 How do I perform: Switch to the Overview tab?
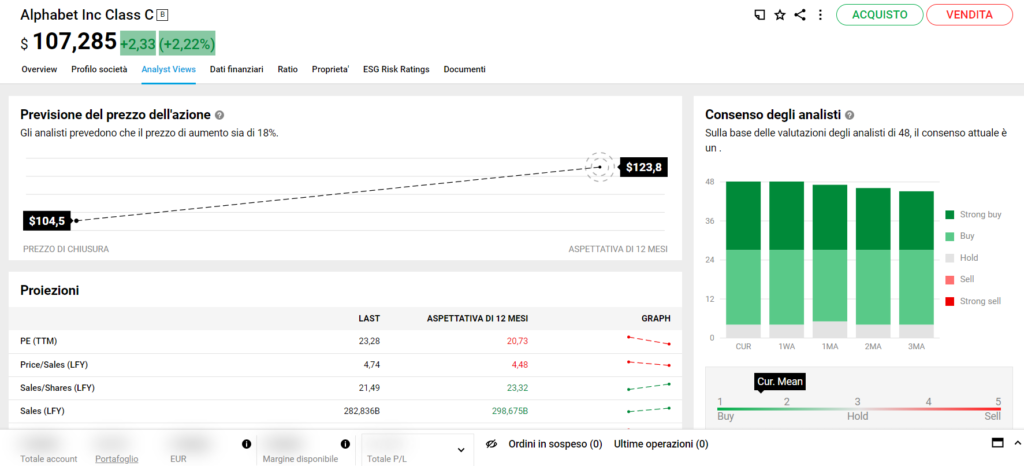point(39,69)
